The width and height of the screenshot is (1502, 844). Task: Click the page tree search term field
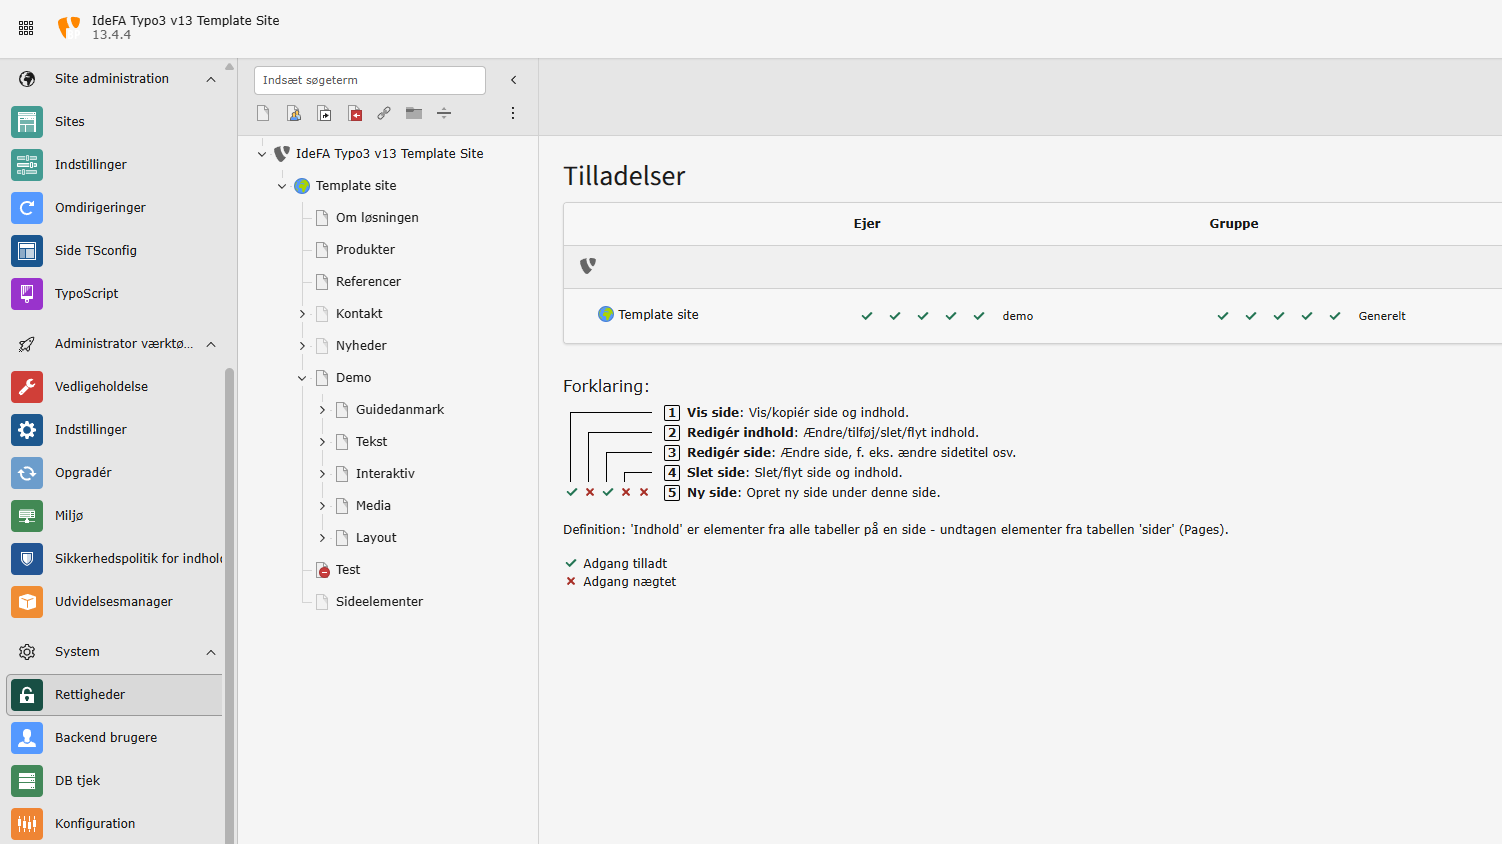pyautogui.click(x=369, y=80)
